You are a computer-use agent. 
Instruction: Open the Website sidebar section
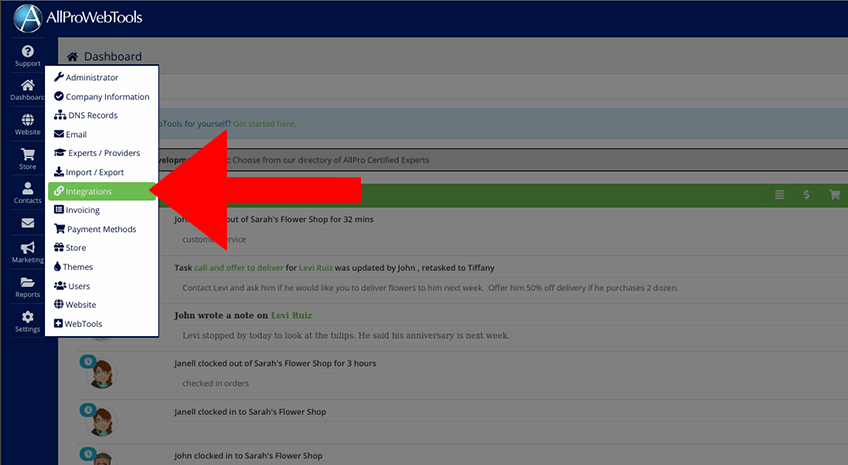coord(28,125)
